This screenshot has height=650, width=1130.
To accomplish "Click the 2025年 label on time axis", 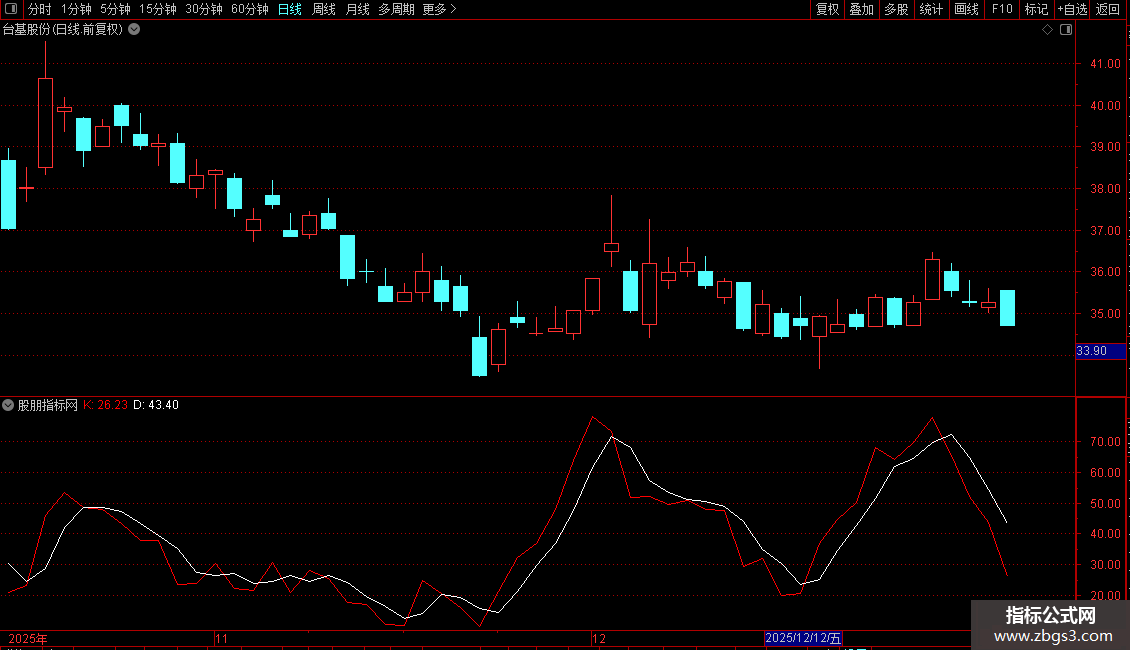I will (28, 638).
